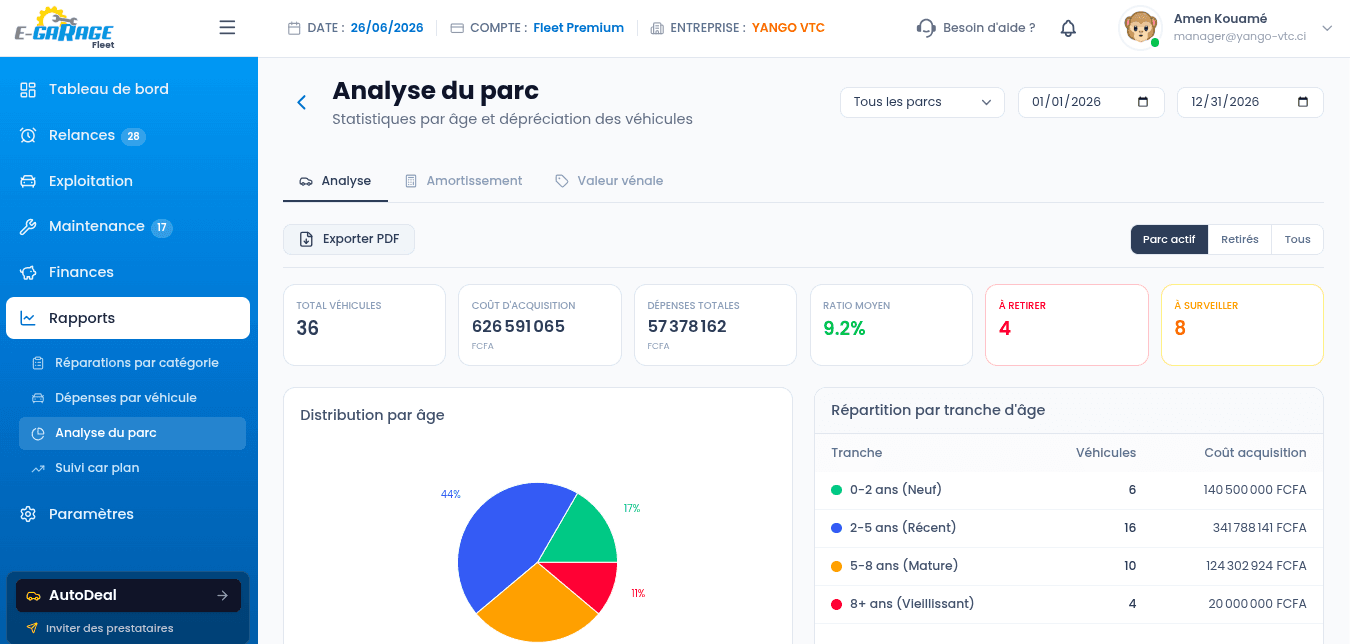Click the Fleet Premium account label
The image size is (1350, 644).
pos(578,28)
